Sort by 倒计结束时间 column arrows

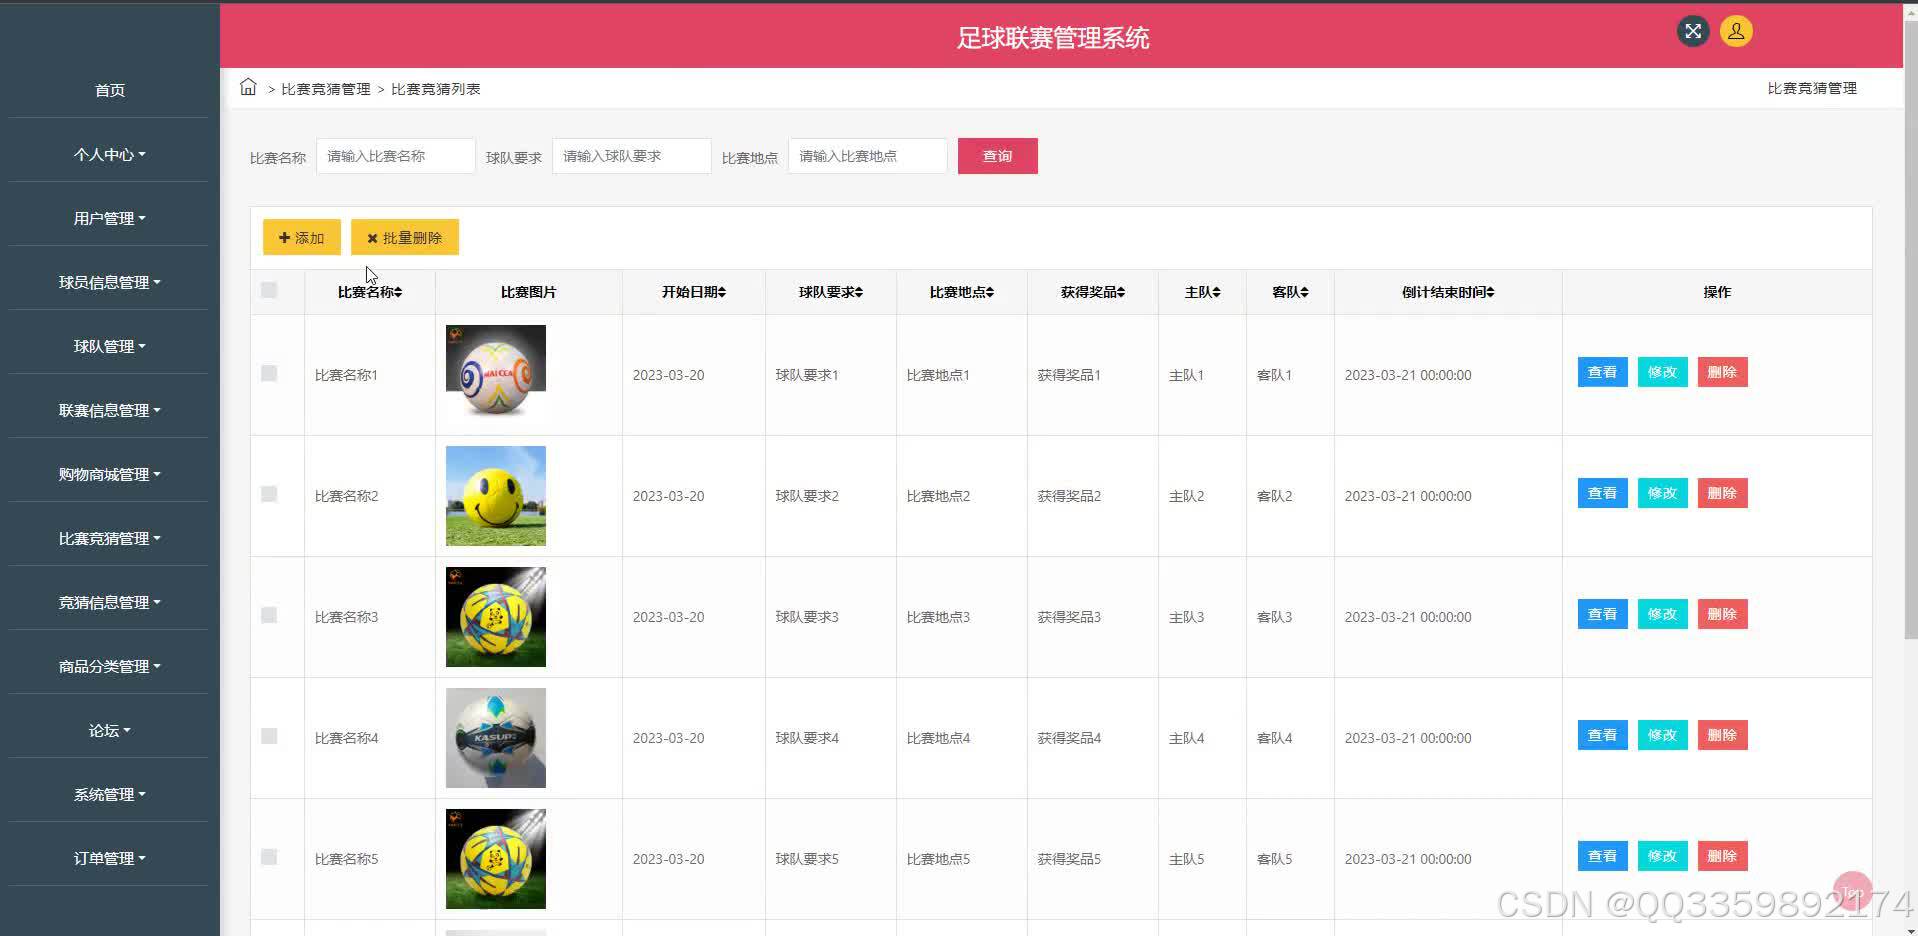tap(1490, 292)
